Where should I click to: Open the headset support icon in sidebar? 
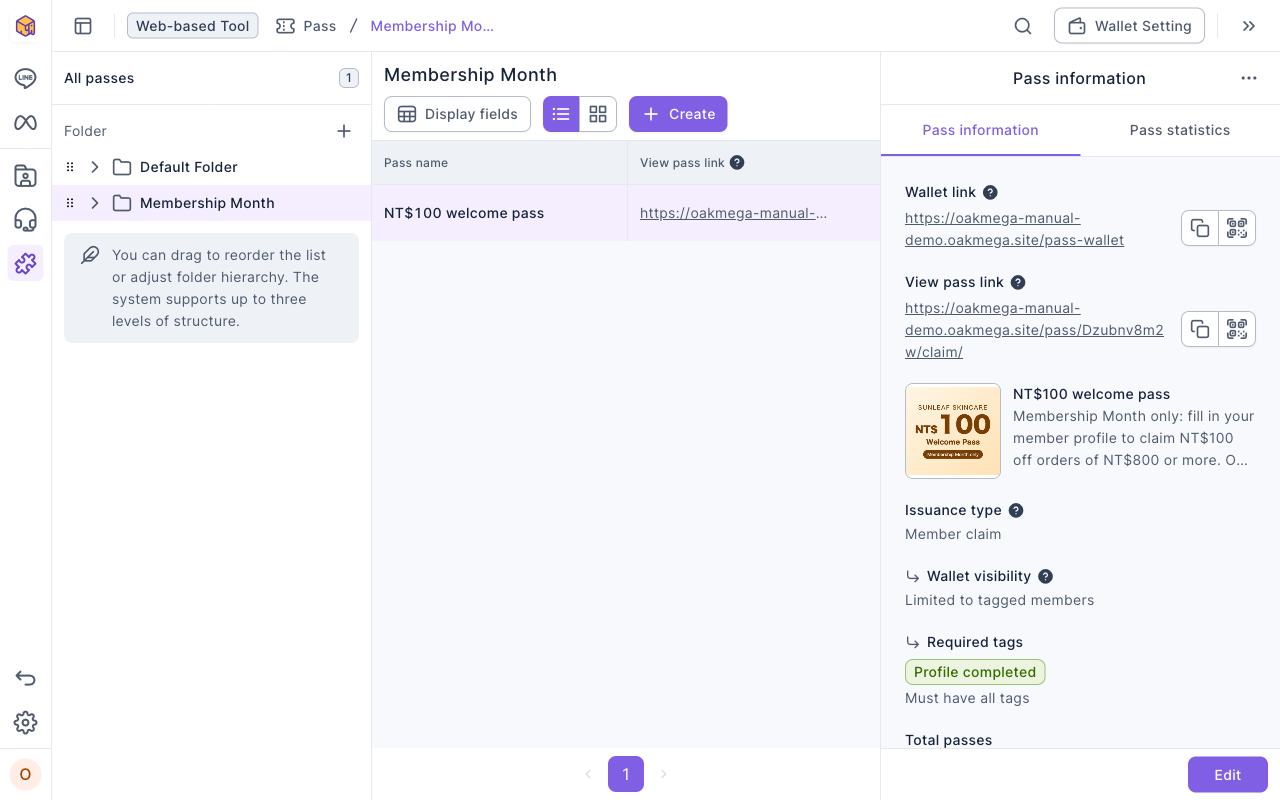[x=25, y=220]
